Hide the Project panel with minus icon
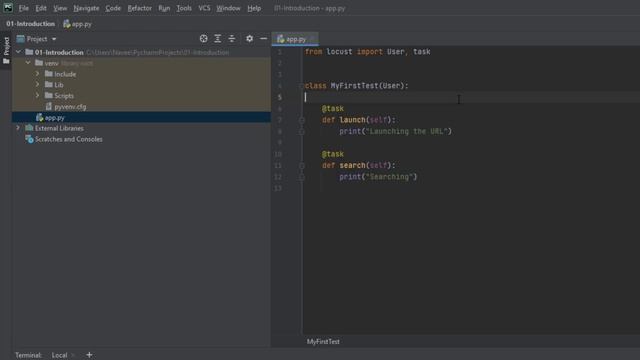This screenshot has width=640, height=360. (x=263, y=39)
